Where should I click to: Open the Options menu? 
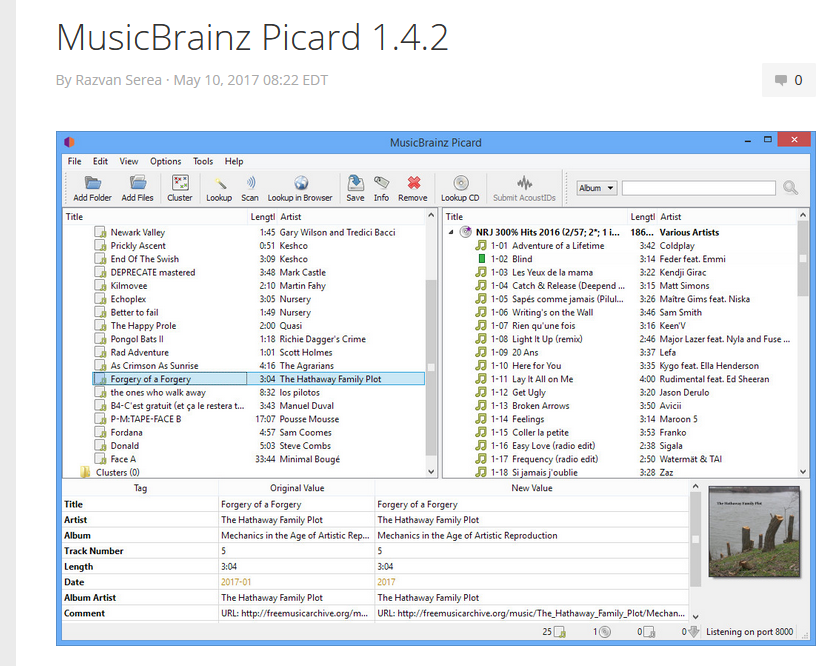click(166, 161)
